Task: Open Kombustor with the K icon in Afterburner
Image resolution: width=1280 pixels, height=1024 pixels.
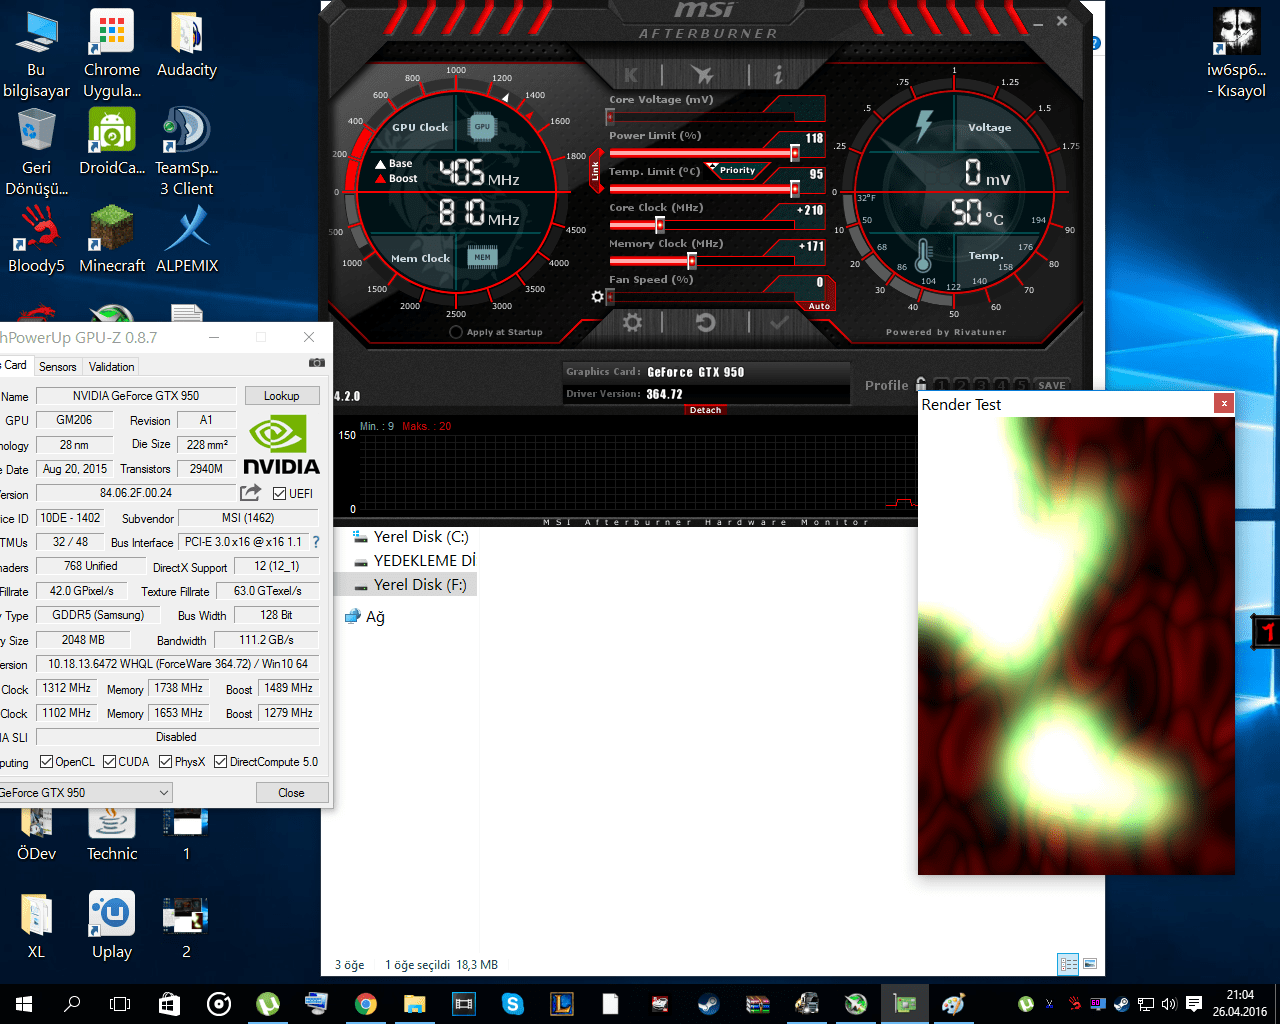Action: click(631, 74)
